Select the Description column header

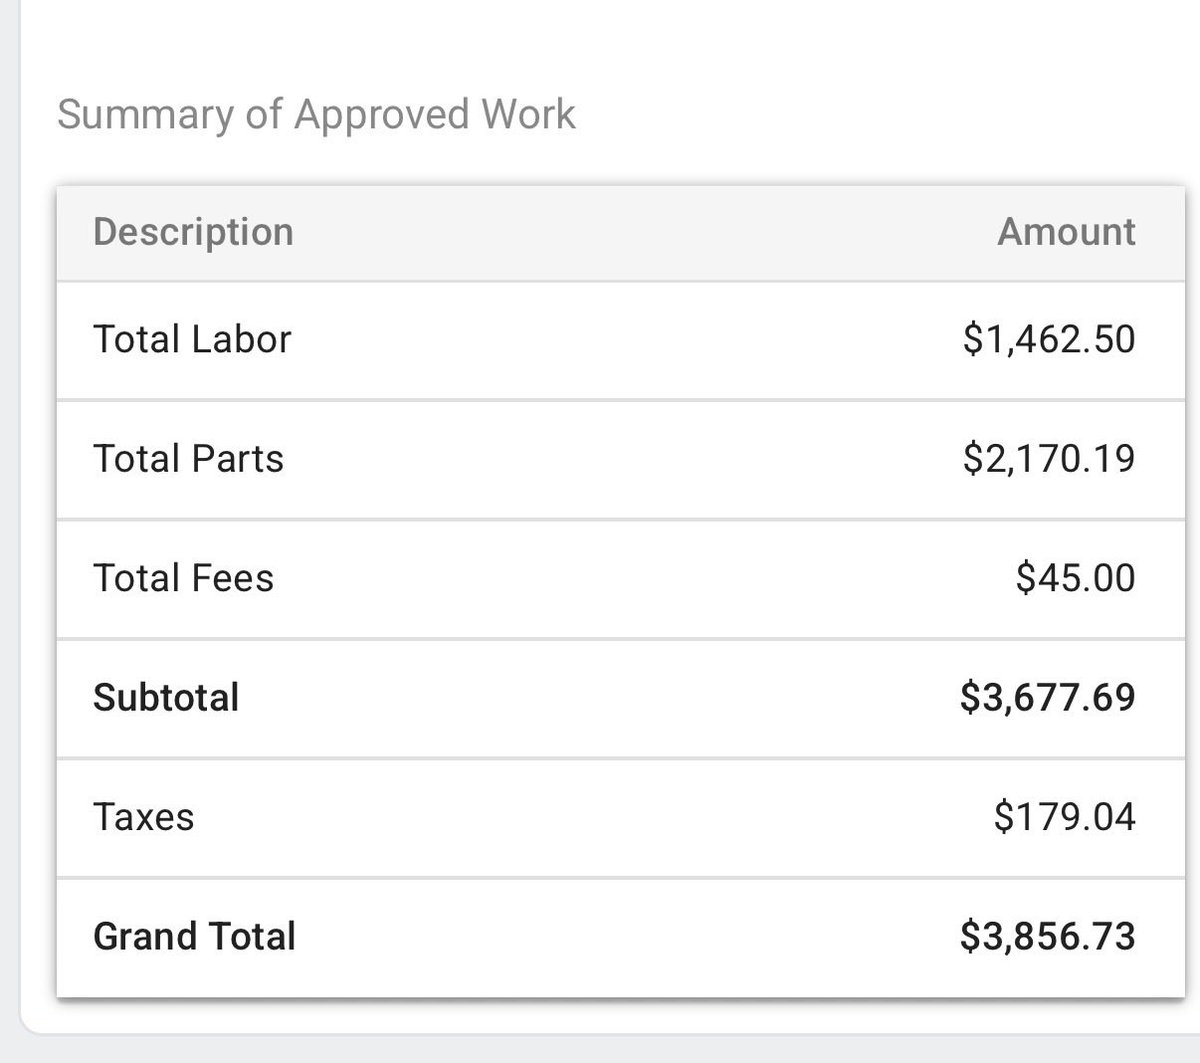point(193,232)
